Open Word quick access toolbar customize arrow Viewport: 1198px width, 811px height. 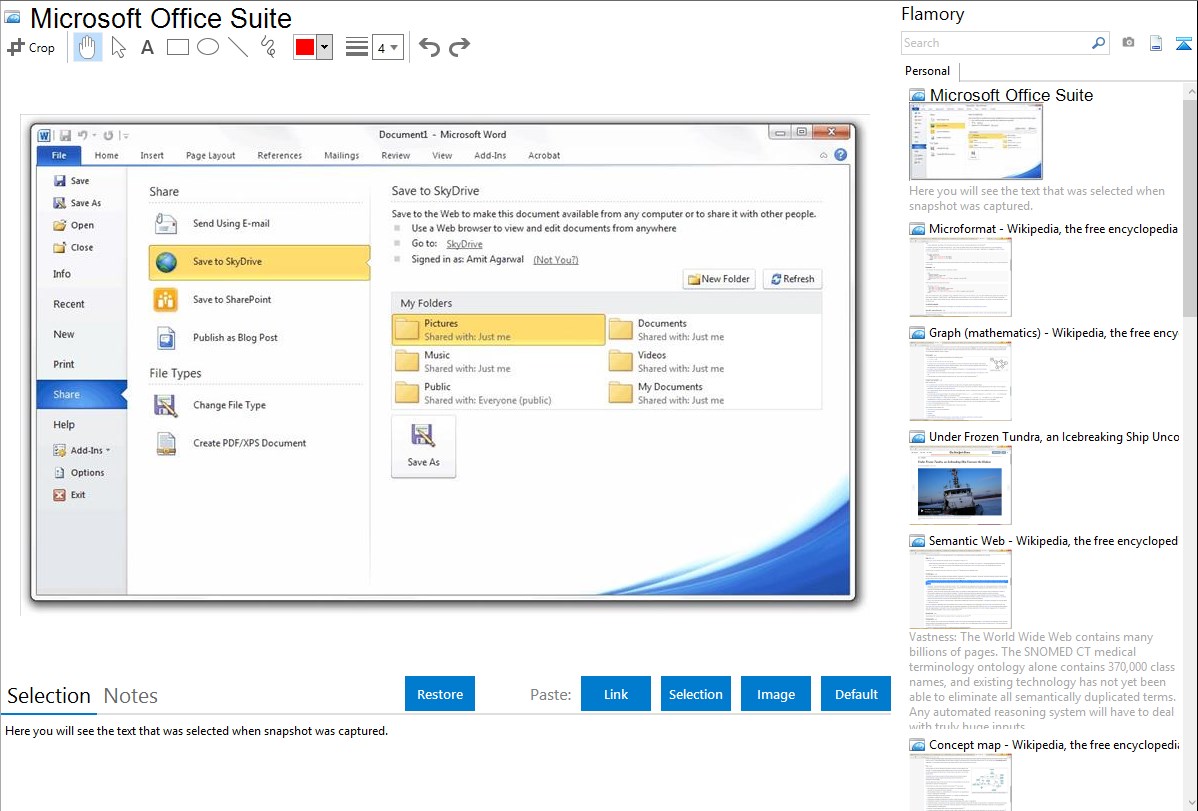pos(125,135)
